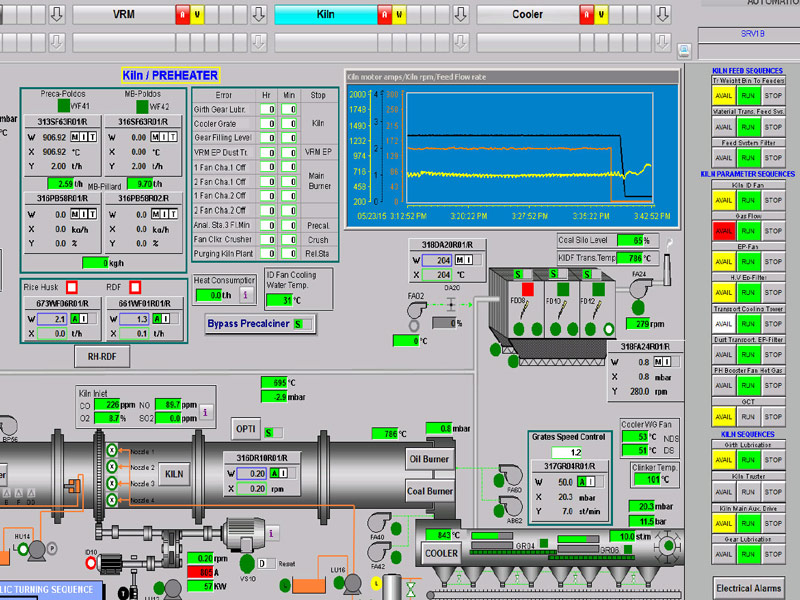The height and width of the screenshot is (600, 800).
Task: Toggle the Bypass Precalciner S switch
Action: 297,324
